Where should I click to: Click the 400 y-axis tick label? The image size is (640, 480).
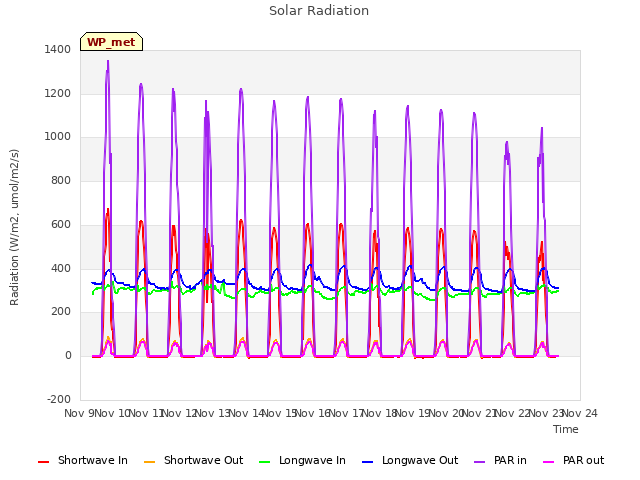point(61,269)
